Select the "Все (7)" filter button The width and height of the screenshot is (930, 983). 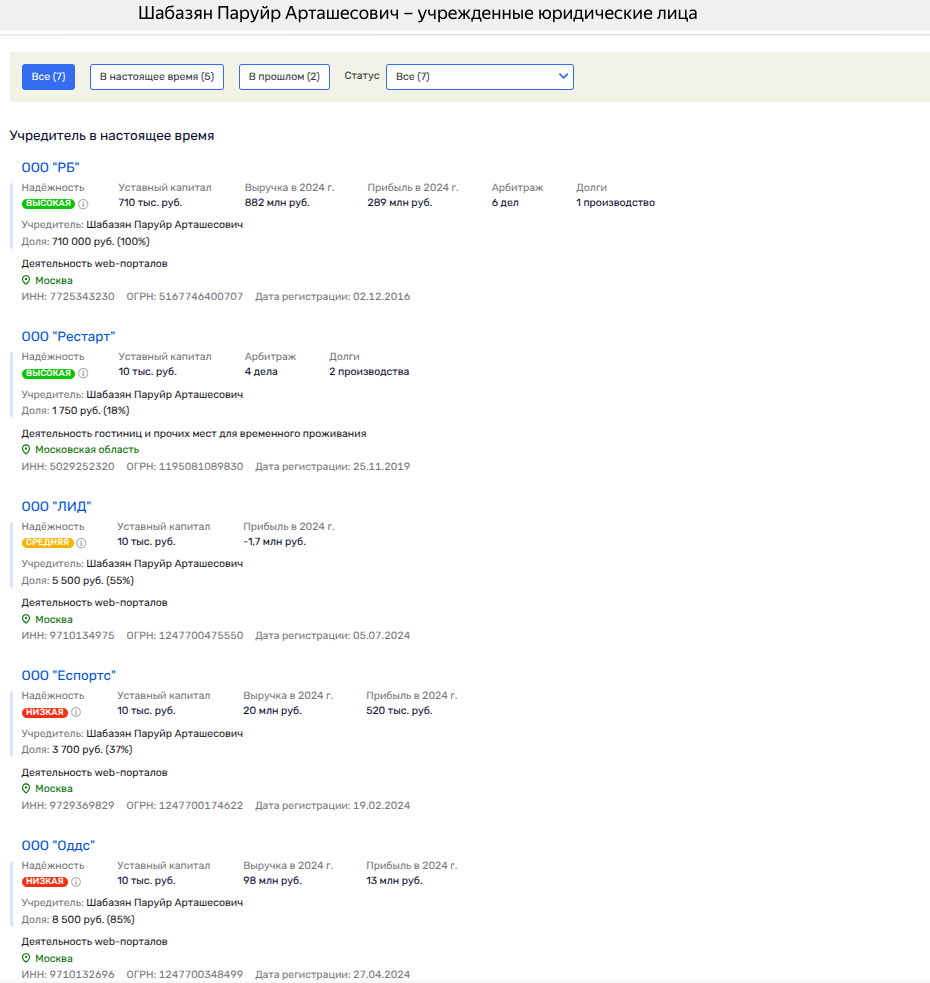48,77
